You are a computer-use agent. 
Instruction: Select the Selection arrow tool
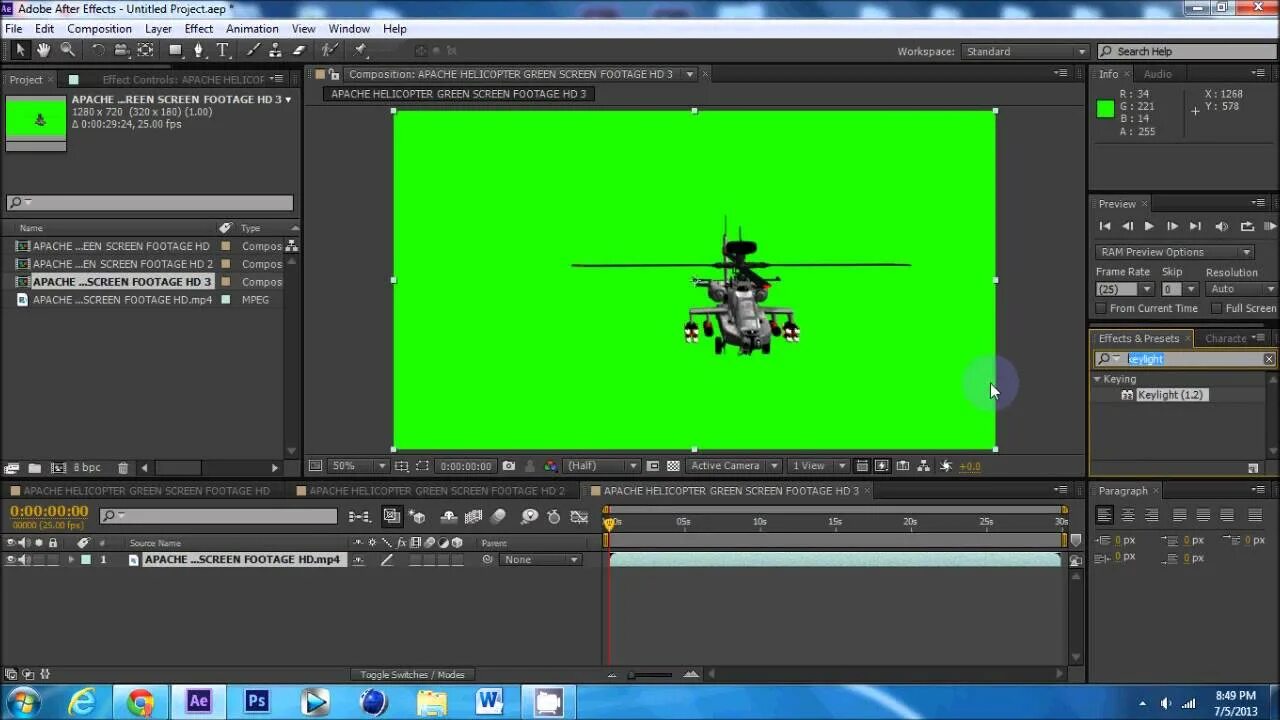pos(21,50)
